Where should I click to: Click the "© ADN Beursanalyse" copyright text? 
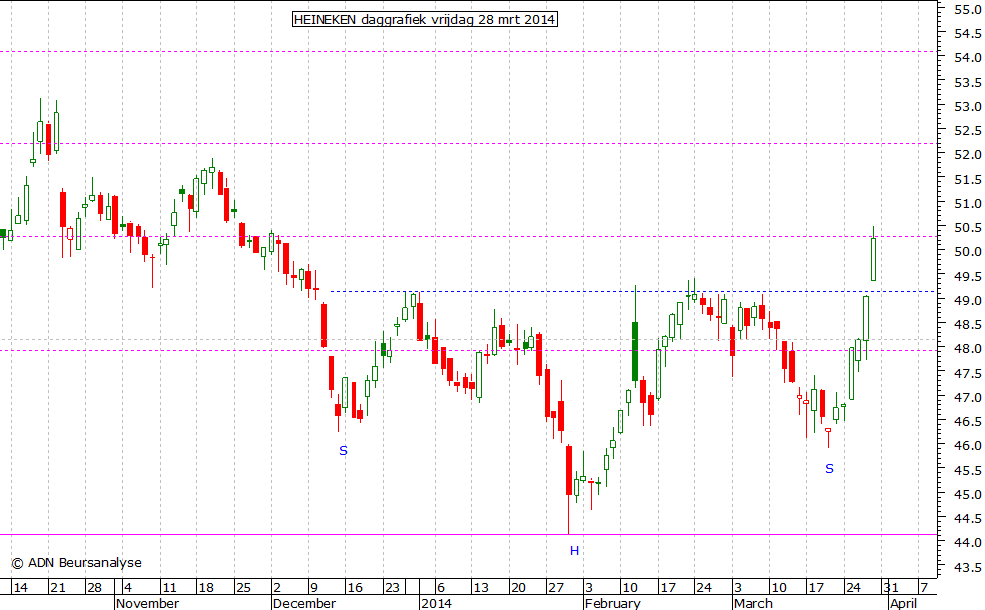tap(77, 563)
